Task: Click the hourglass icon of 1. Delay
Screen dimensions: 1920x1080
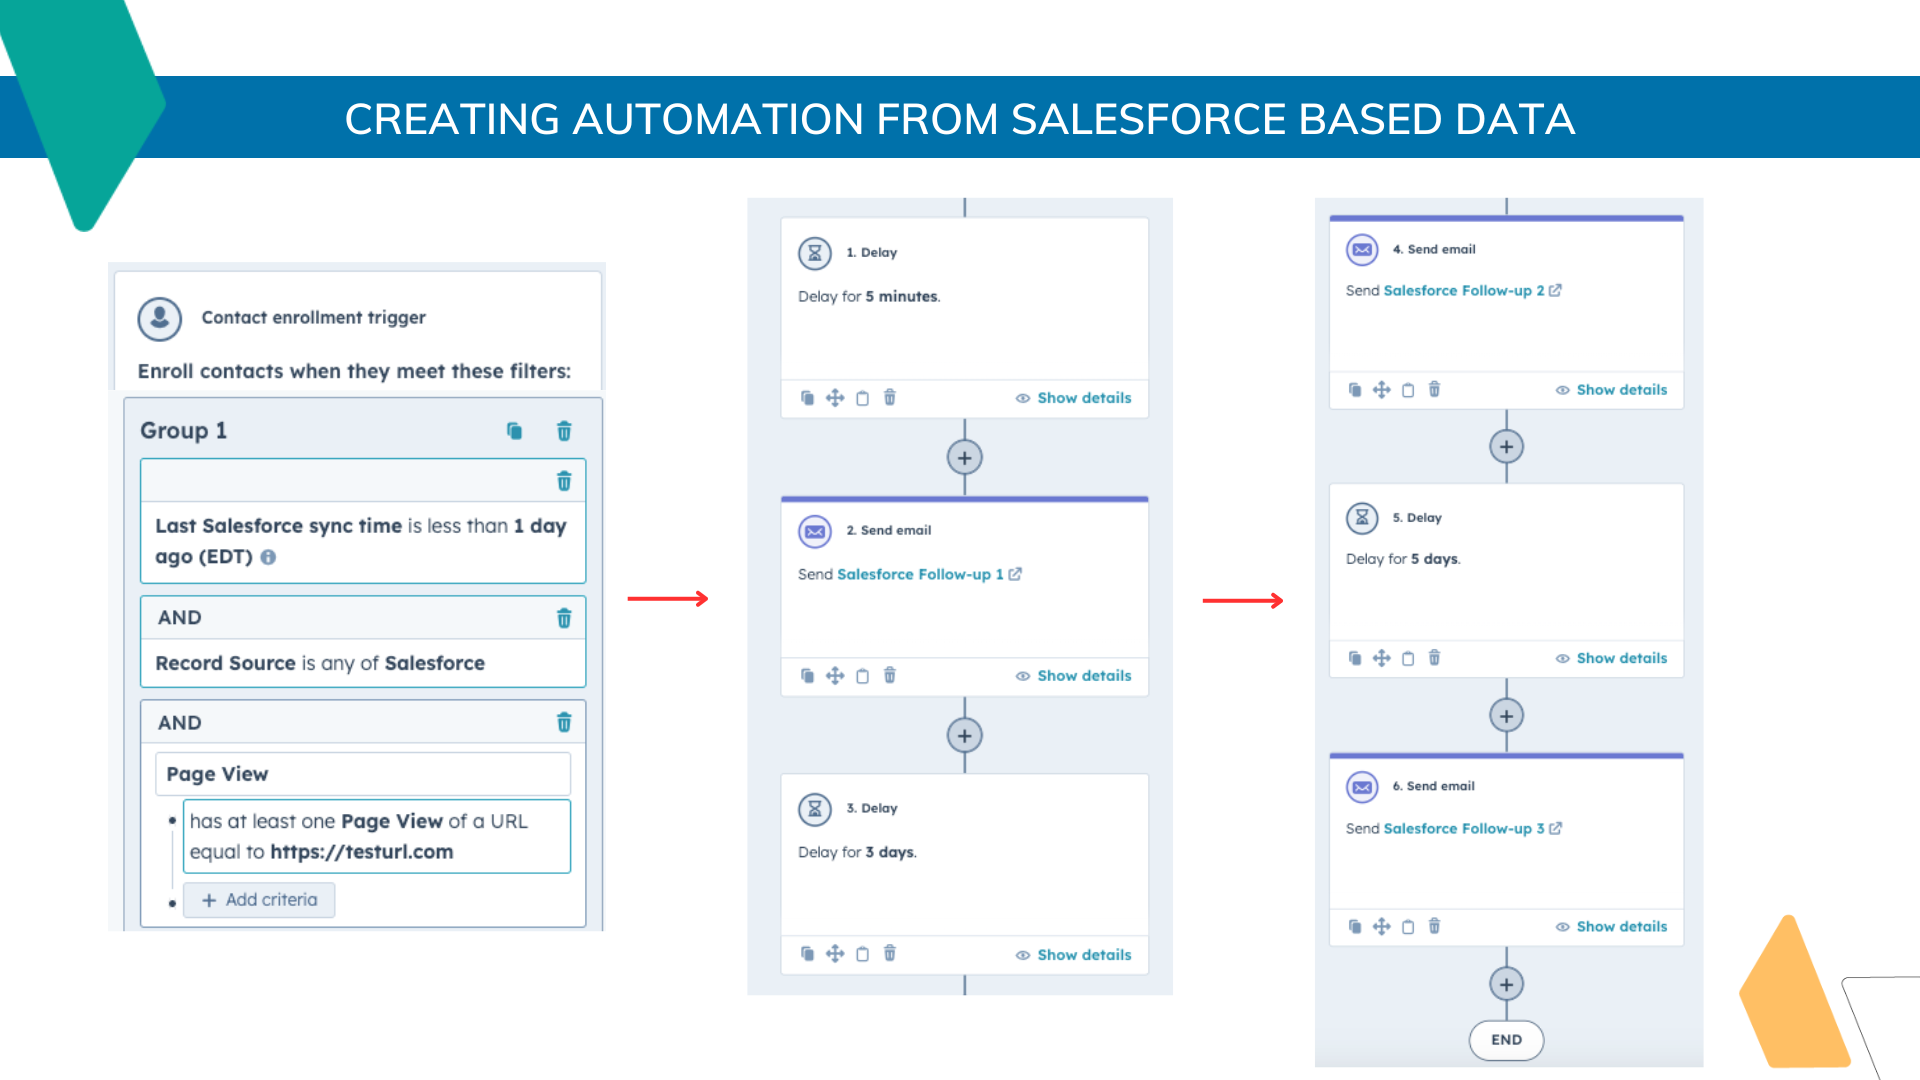Action: click(815, 253)
